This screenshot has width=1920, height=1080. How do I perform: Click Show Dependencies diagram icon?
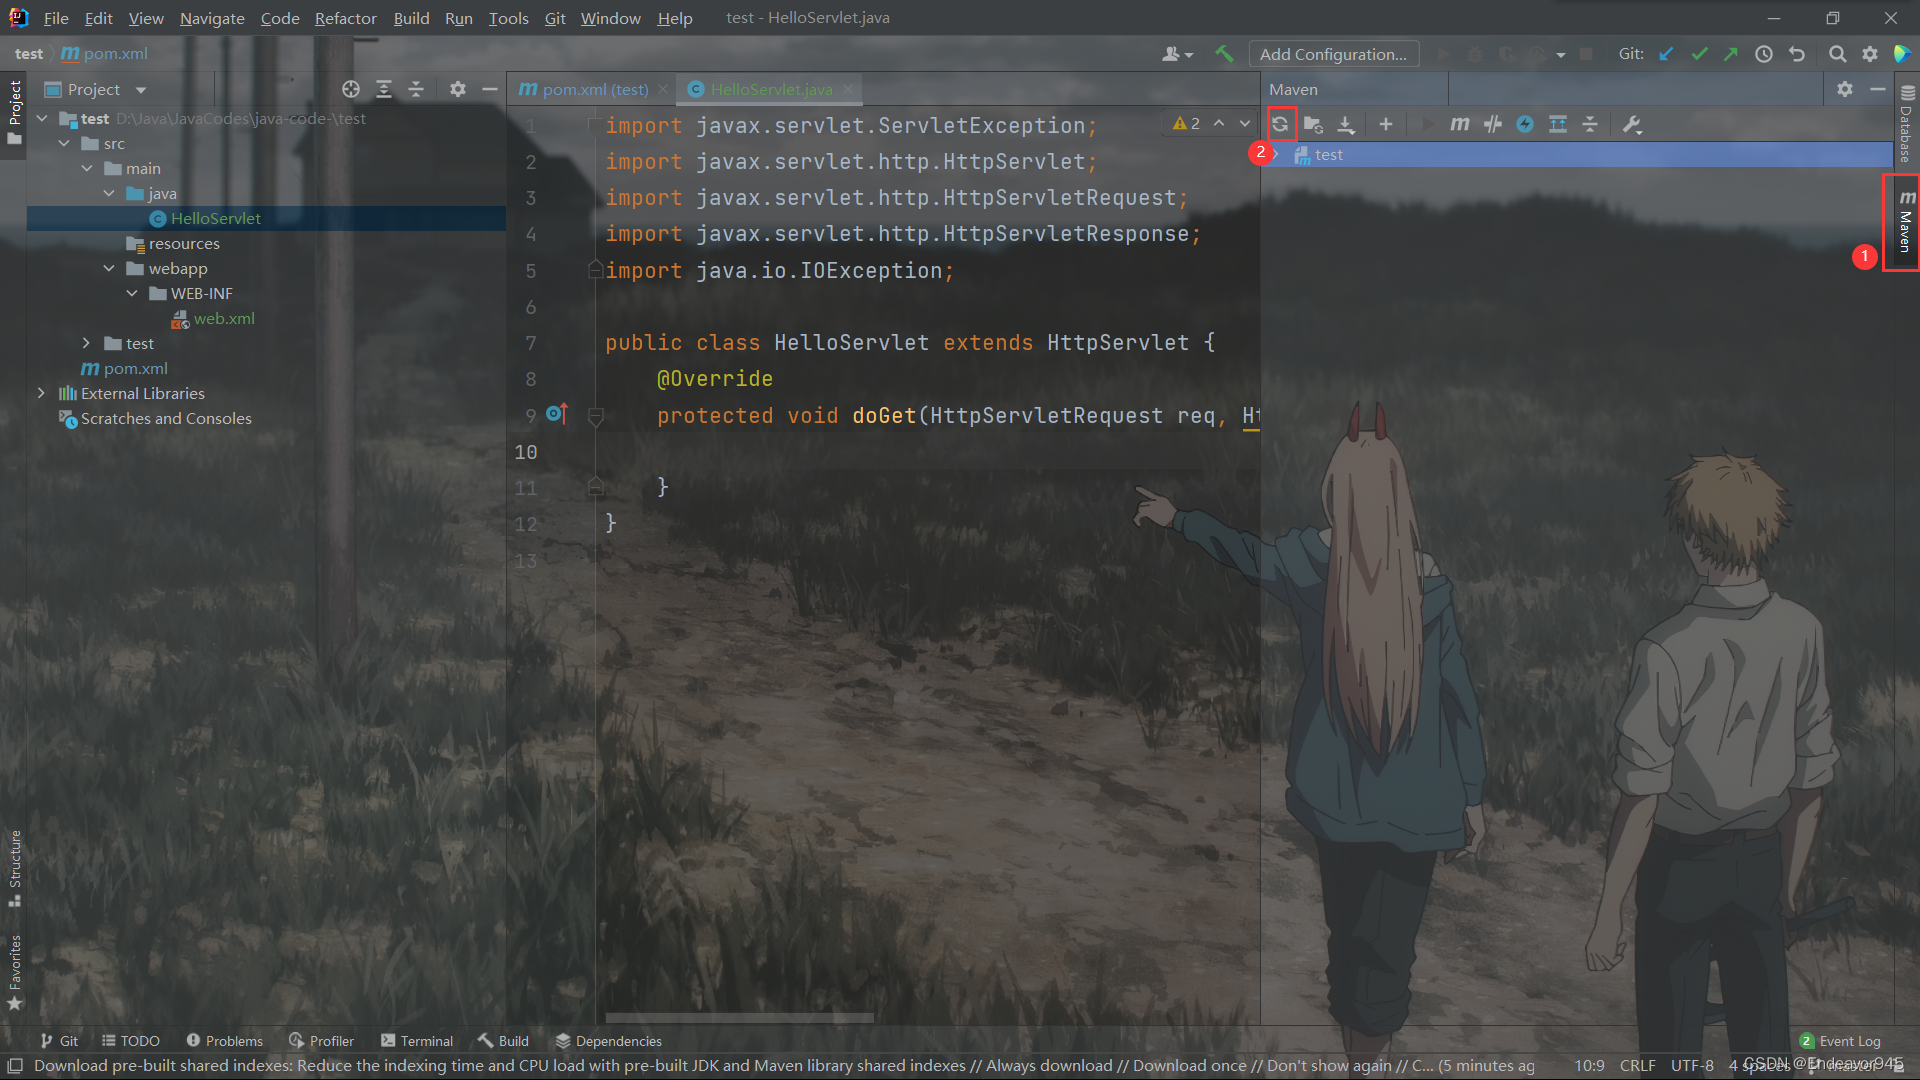click(1557, 124)
